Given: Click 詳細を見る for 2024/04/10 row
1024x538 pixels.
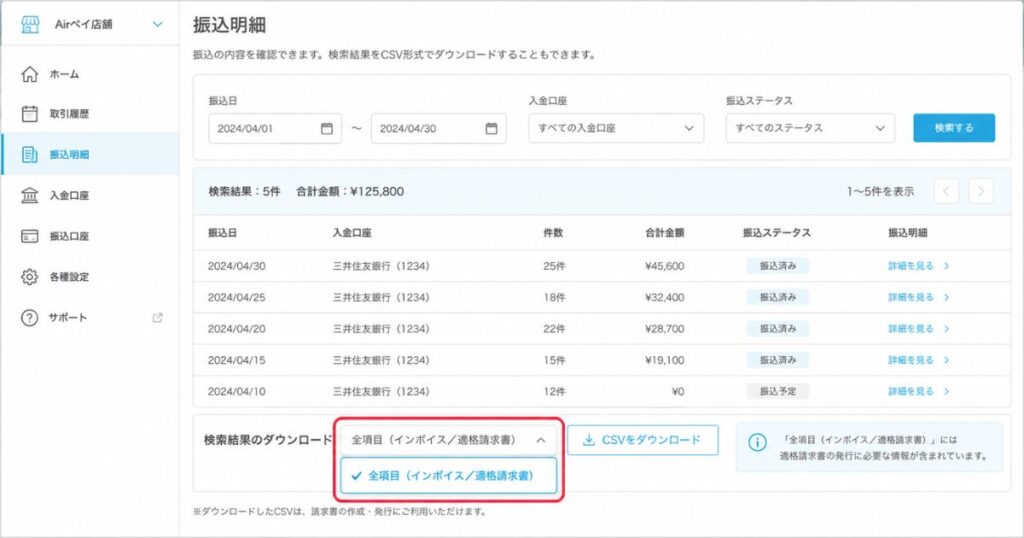Looking at the screenshot, I should (x=918, y=391).
